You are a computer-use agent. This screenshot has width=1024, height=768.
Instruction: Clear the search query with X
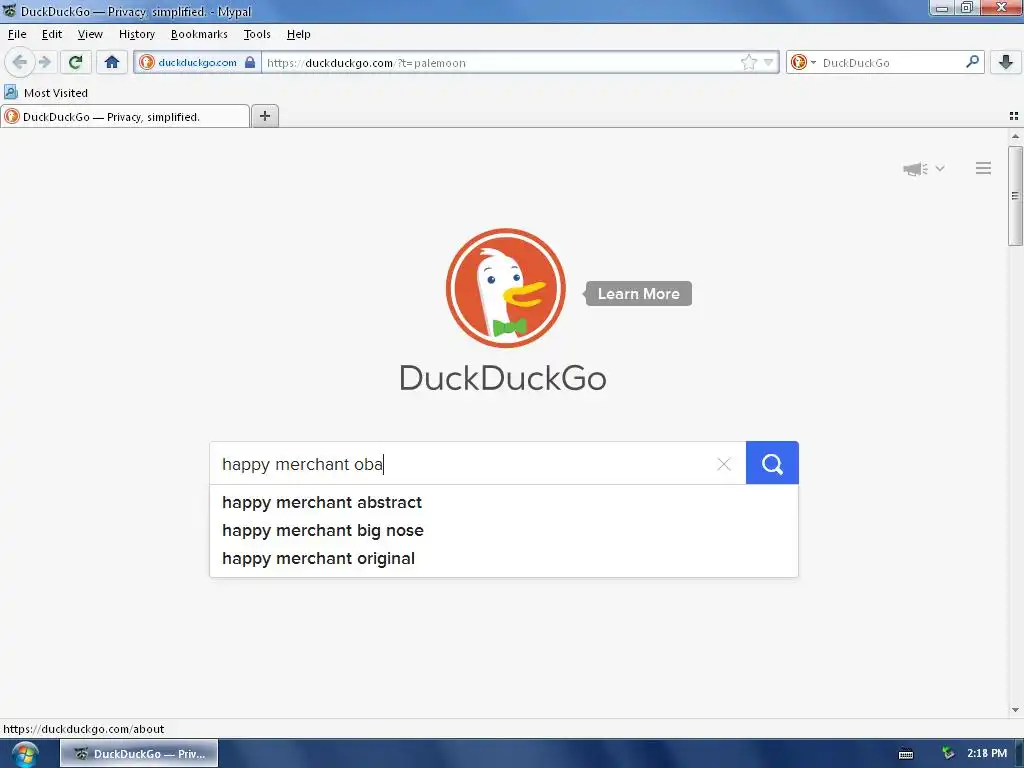[x=724, y=464]
